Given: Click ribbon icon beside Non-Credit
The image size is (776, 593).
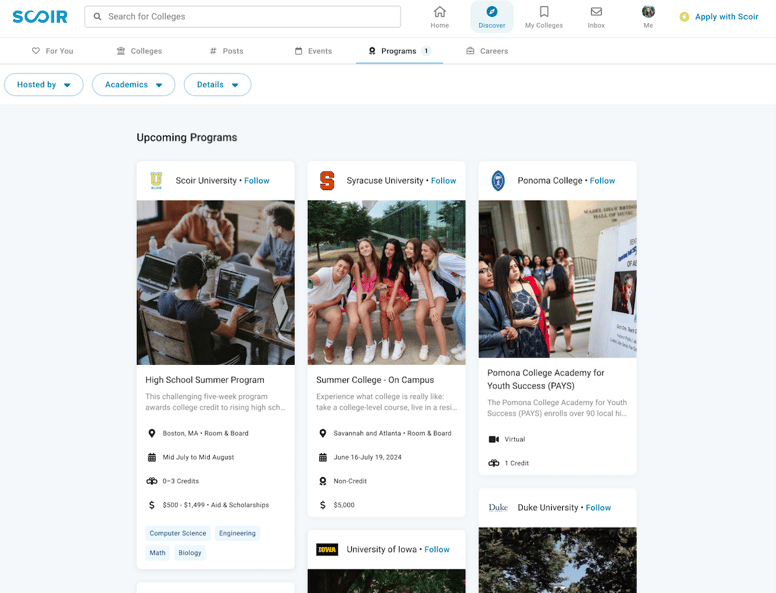Looking at the screenshot, I should coord(323,481).
